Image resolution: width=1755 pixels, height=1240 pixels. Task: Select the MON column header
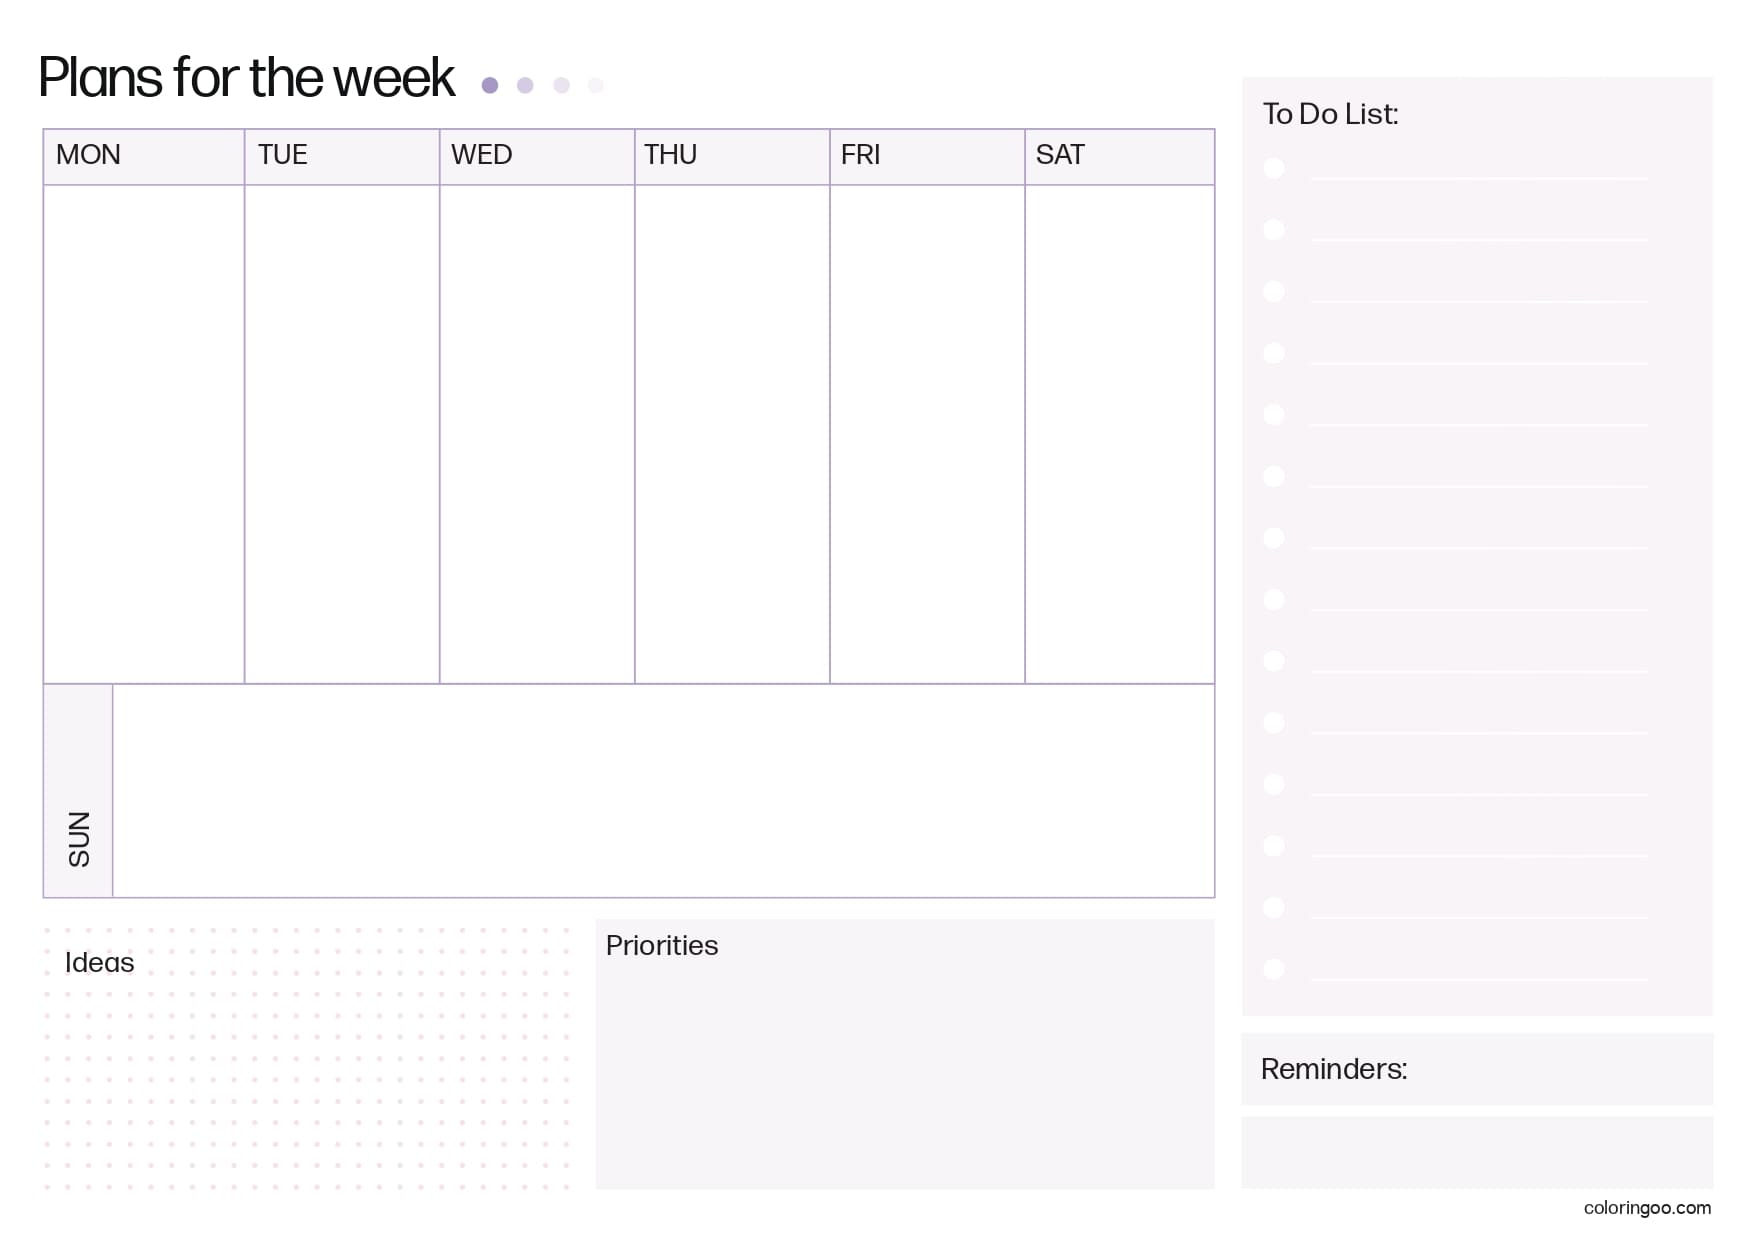click(x=88, y=155)
